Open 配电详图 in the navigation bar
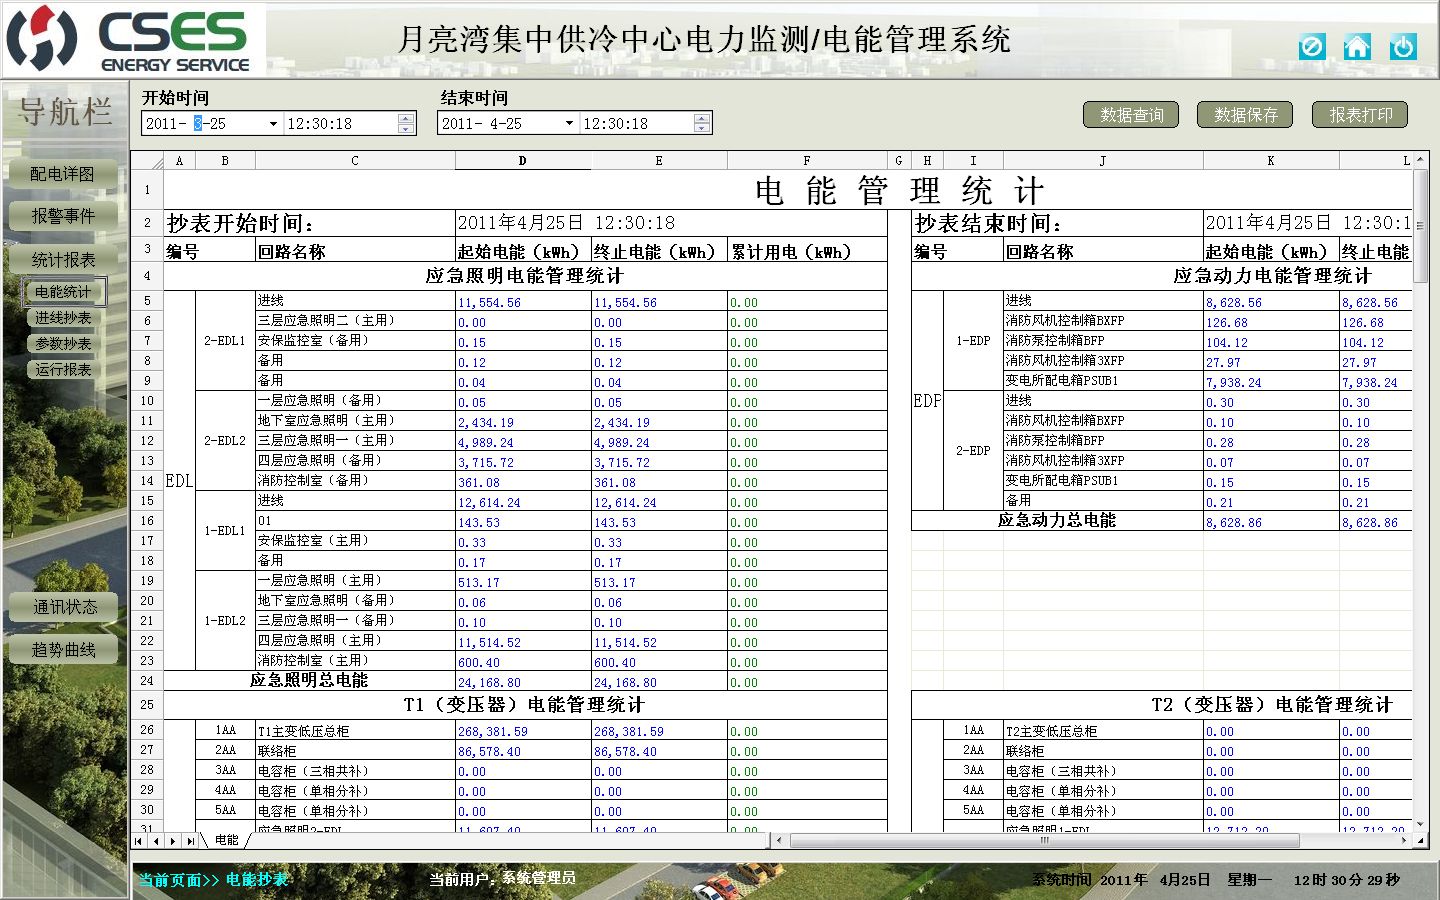 click(x=62, y=174)
